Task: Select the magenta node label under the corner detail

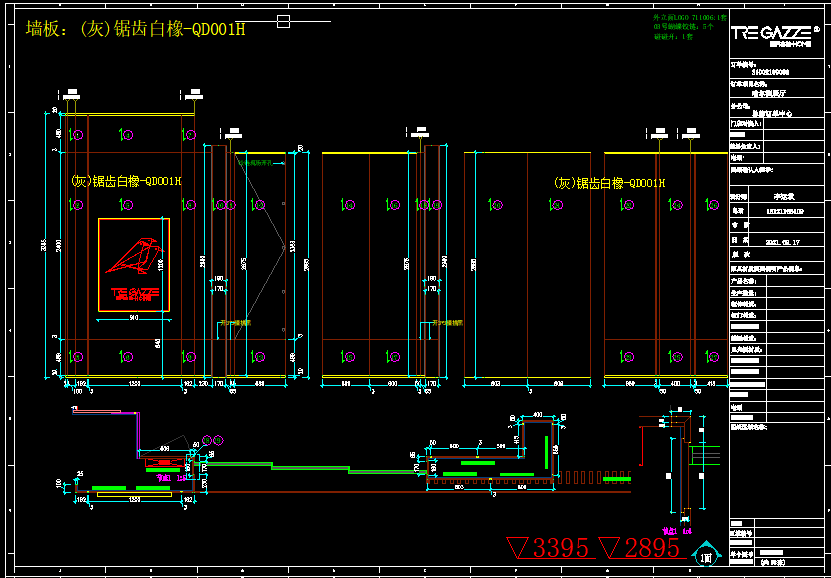Action: point(677,531)
